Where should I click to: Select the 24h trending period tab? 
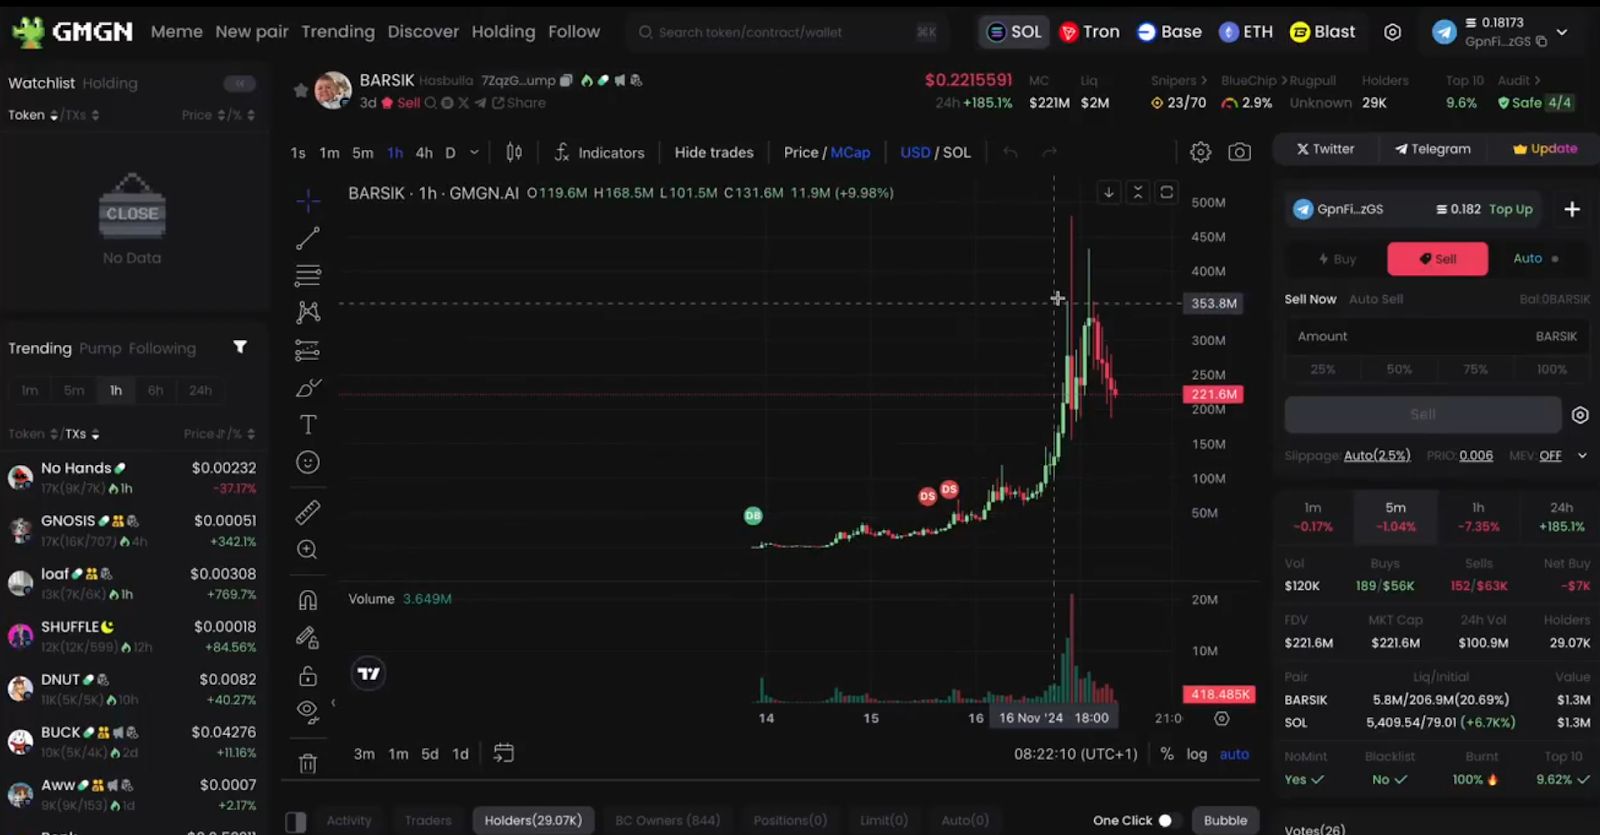200,390
